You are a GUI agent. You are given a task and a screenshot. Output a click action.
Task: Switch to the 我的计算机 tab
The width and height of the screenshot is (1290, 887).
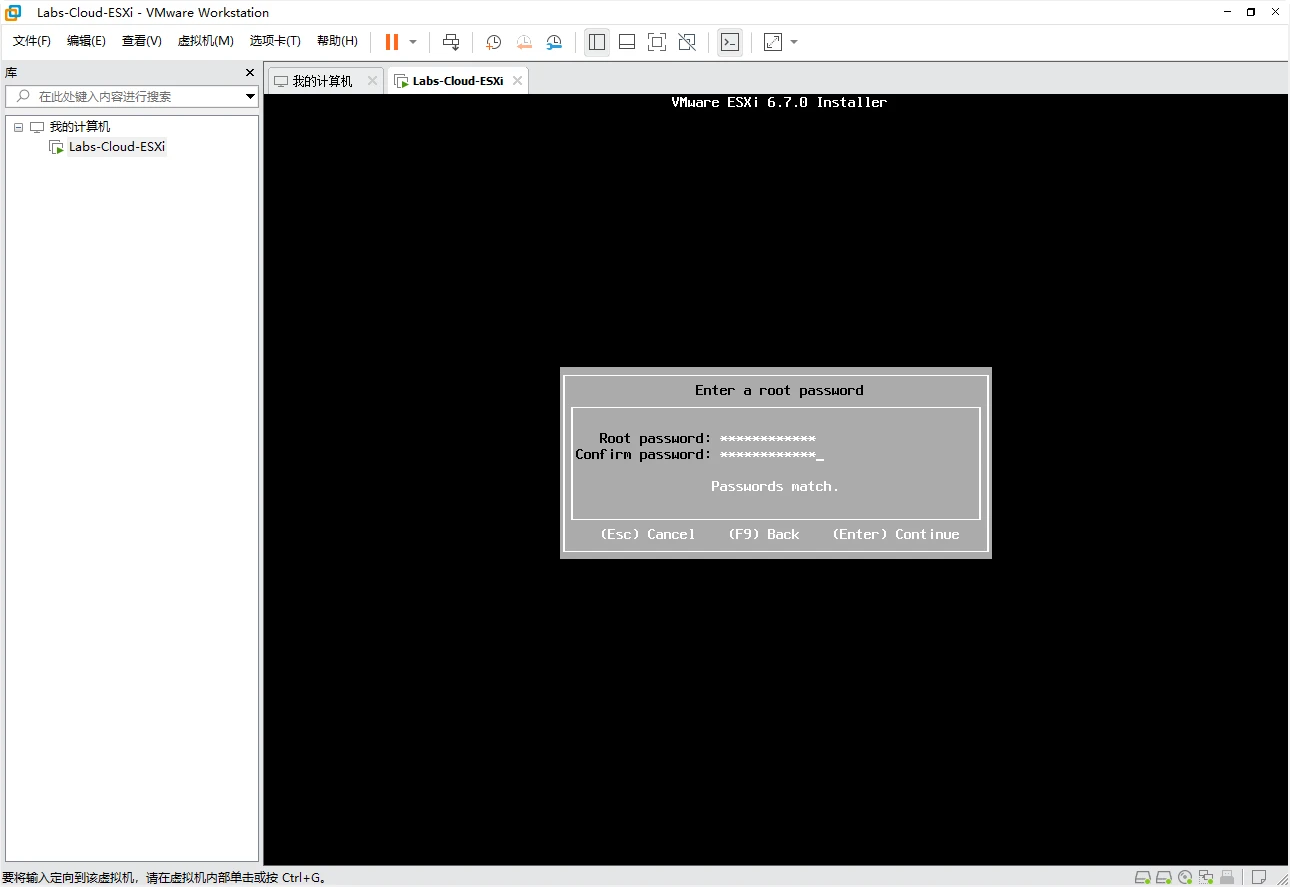pyautogui.click(x=322, y=81)
